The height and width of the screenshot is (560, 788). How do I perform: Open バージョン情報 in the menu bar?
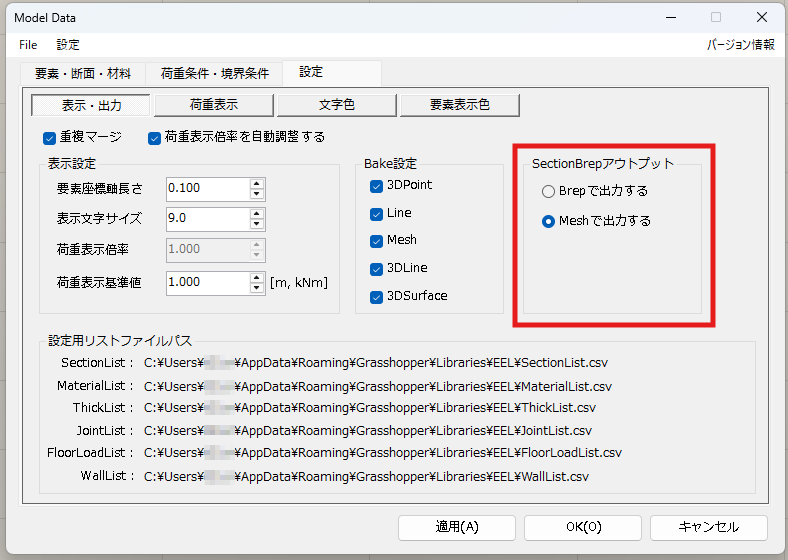click(x=740, y=45)
